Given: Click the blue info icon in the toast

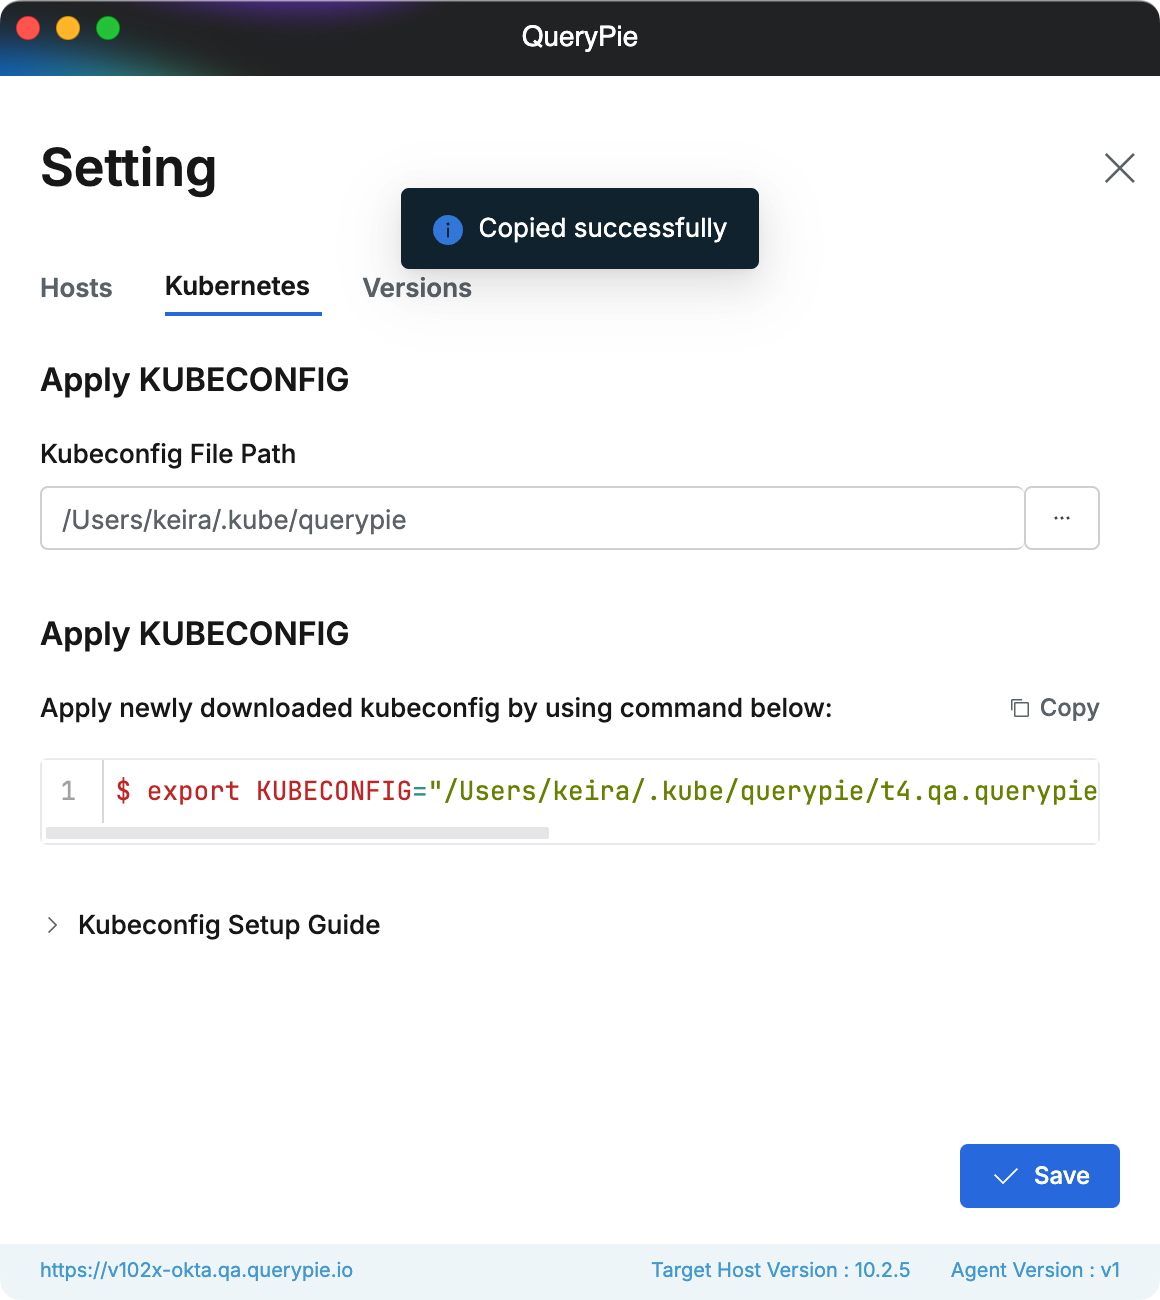Looking at the screenshot, I should 448,229.
